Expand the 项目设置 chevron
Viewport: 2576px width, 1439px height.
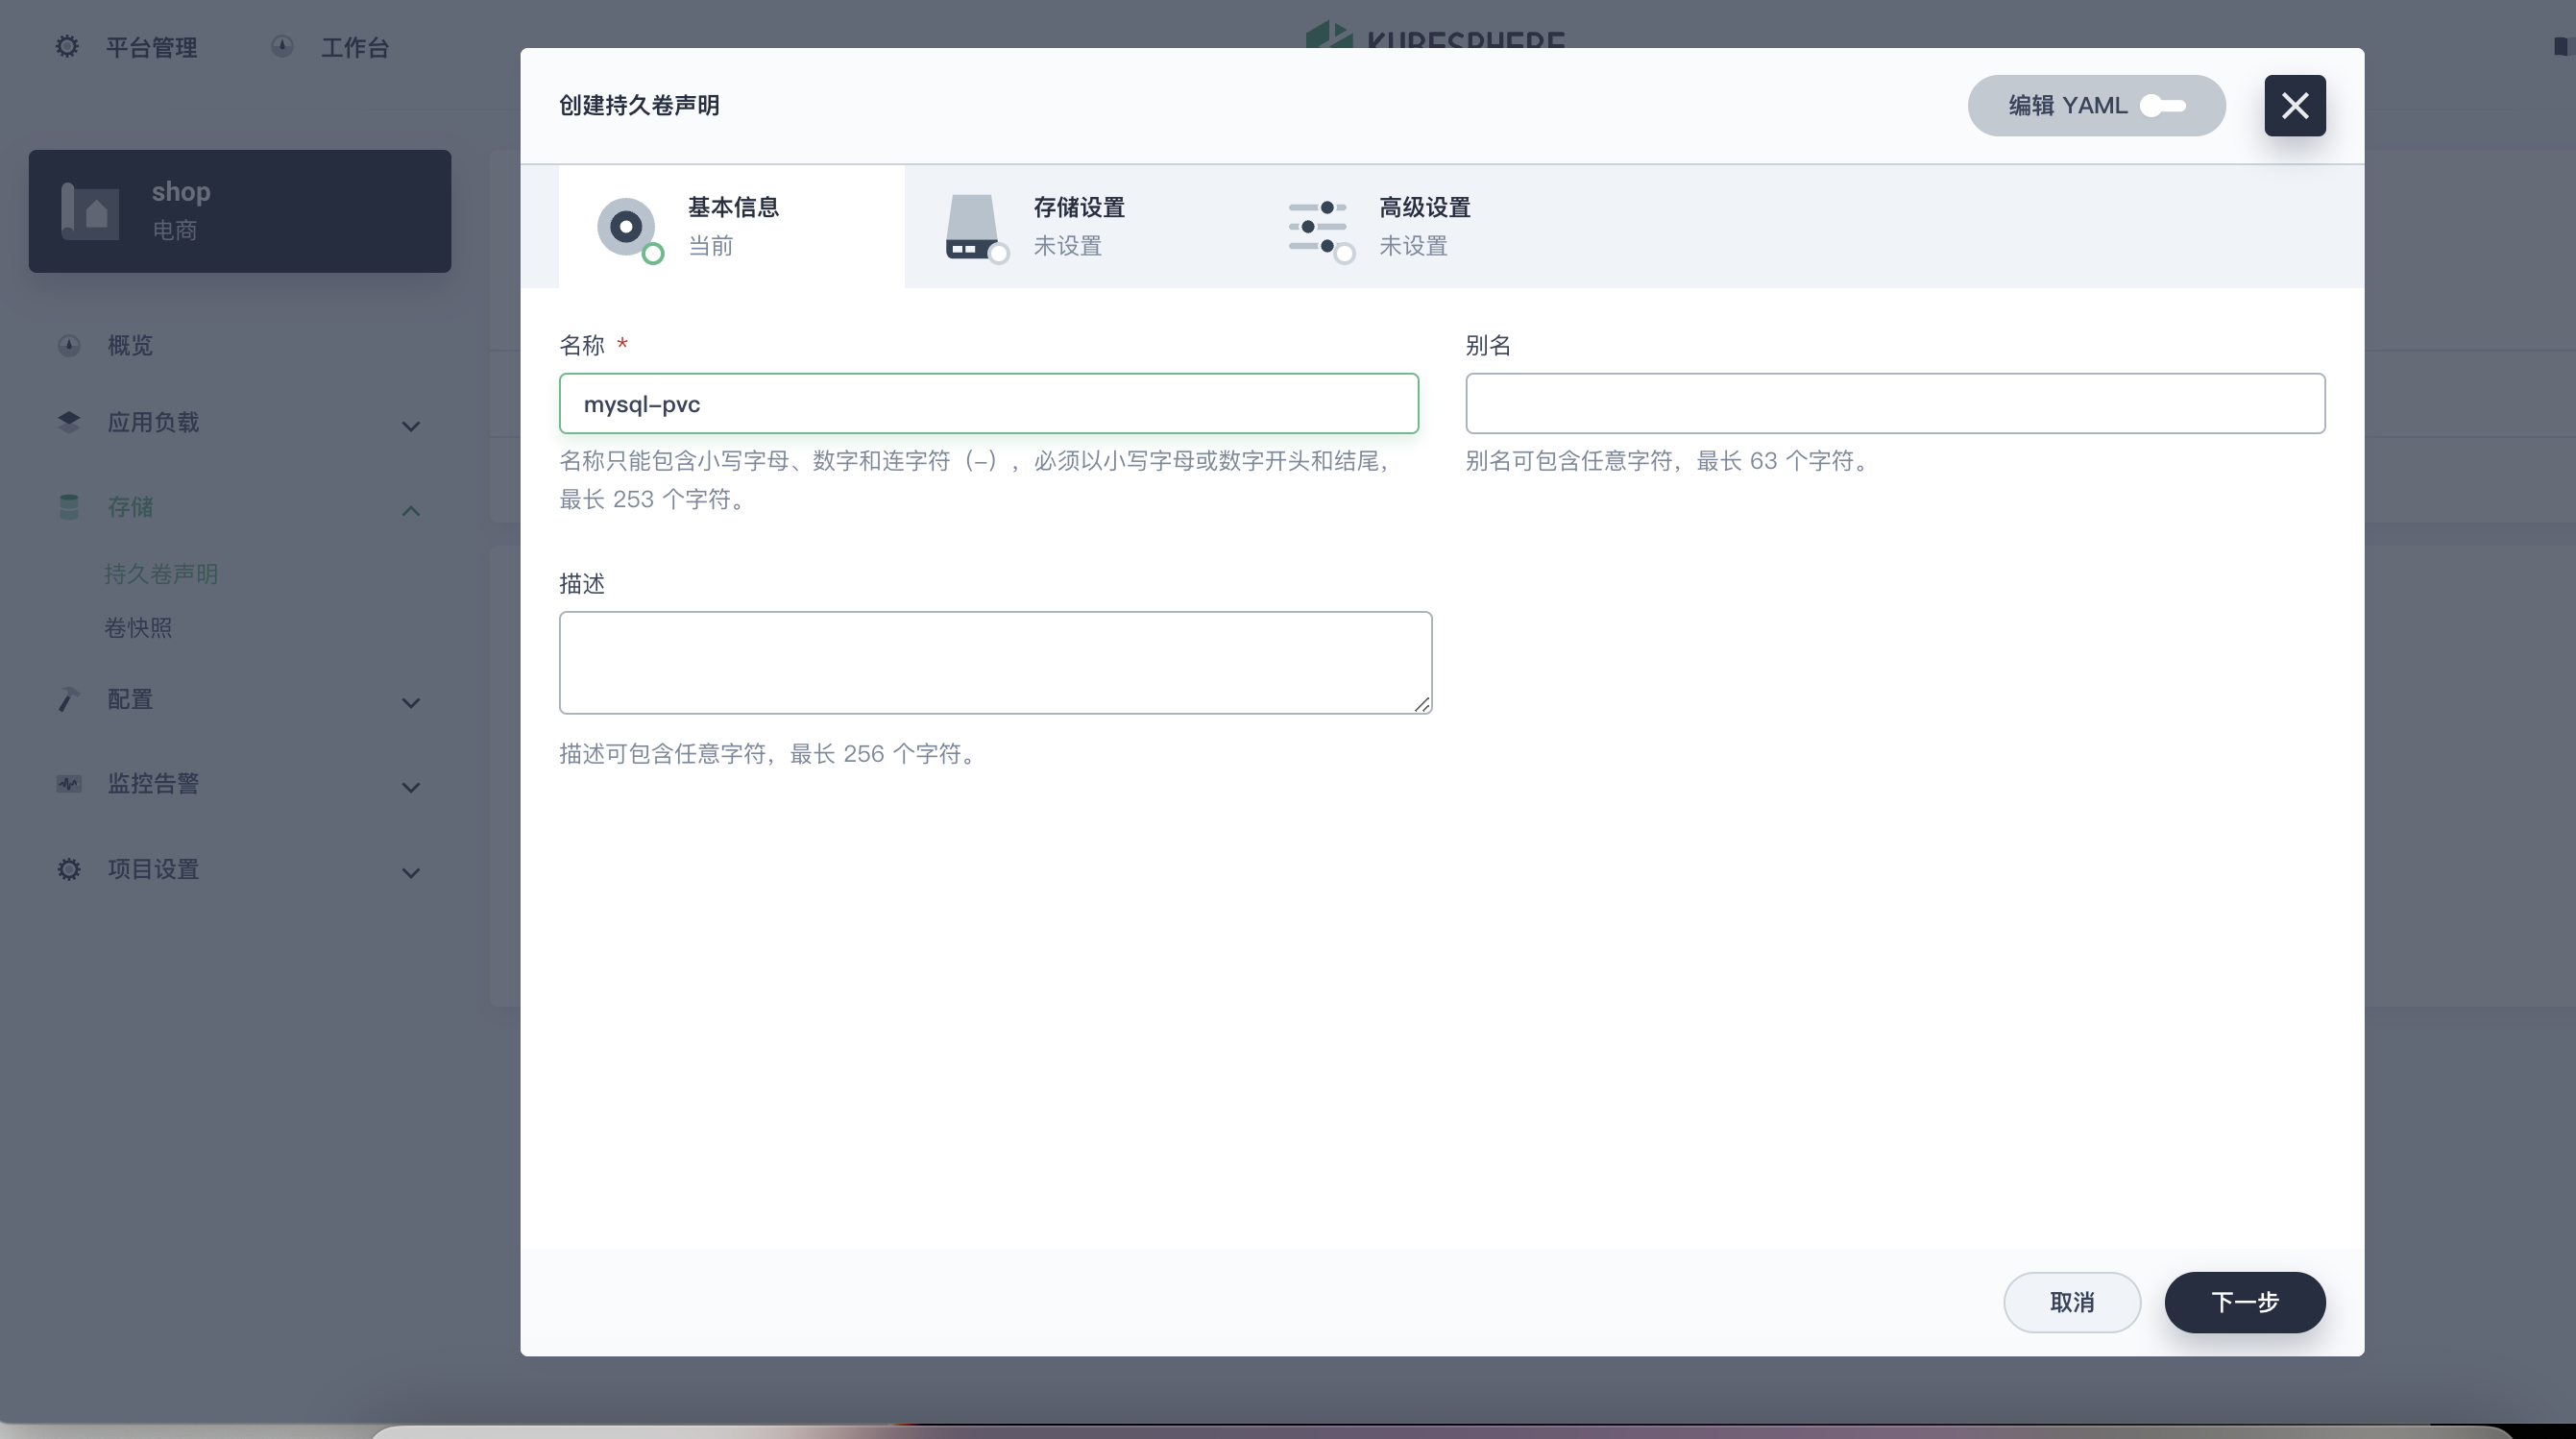tap(410, 874)
